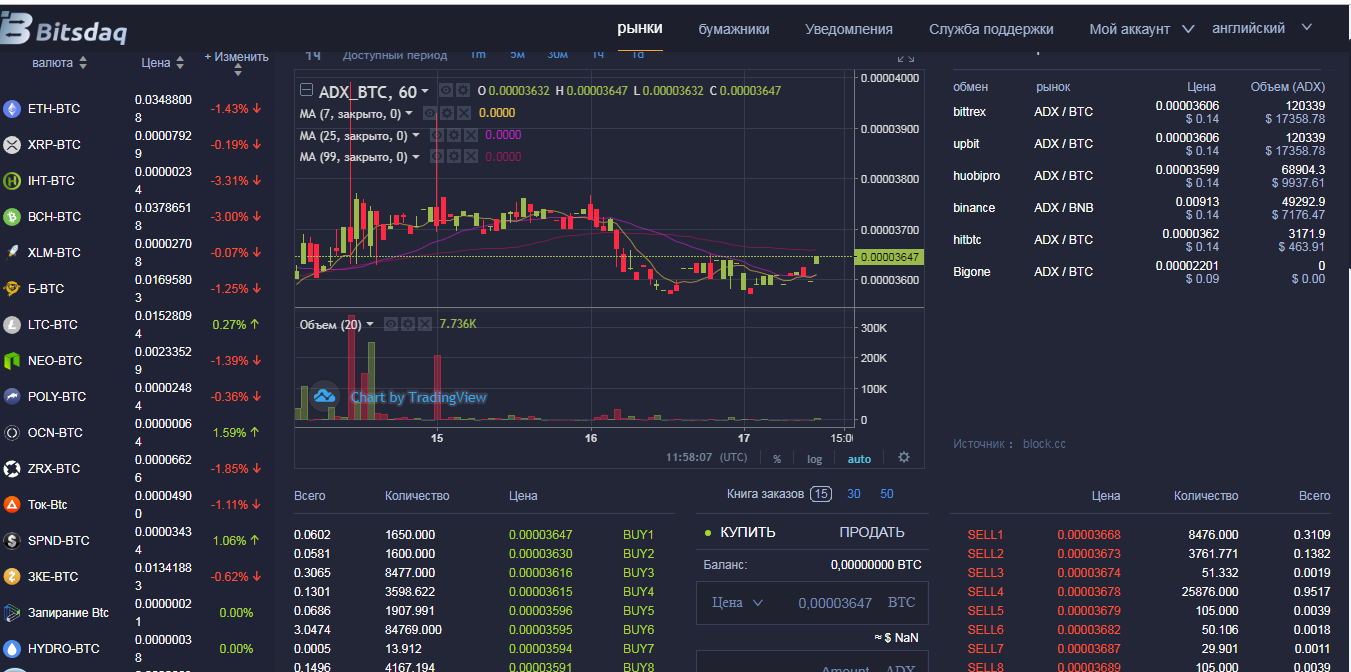Sort market list by валюта

click(60, 62)
